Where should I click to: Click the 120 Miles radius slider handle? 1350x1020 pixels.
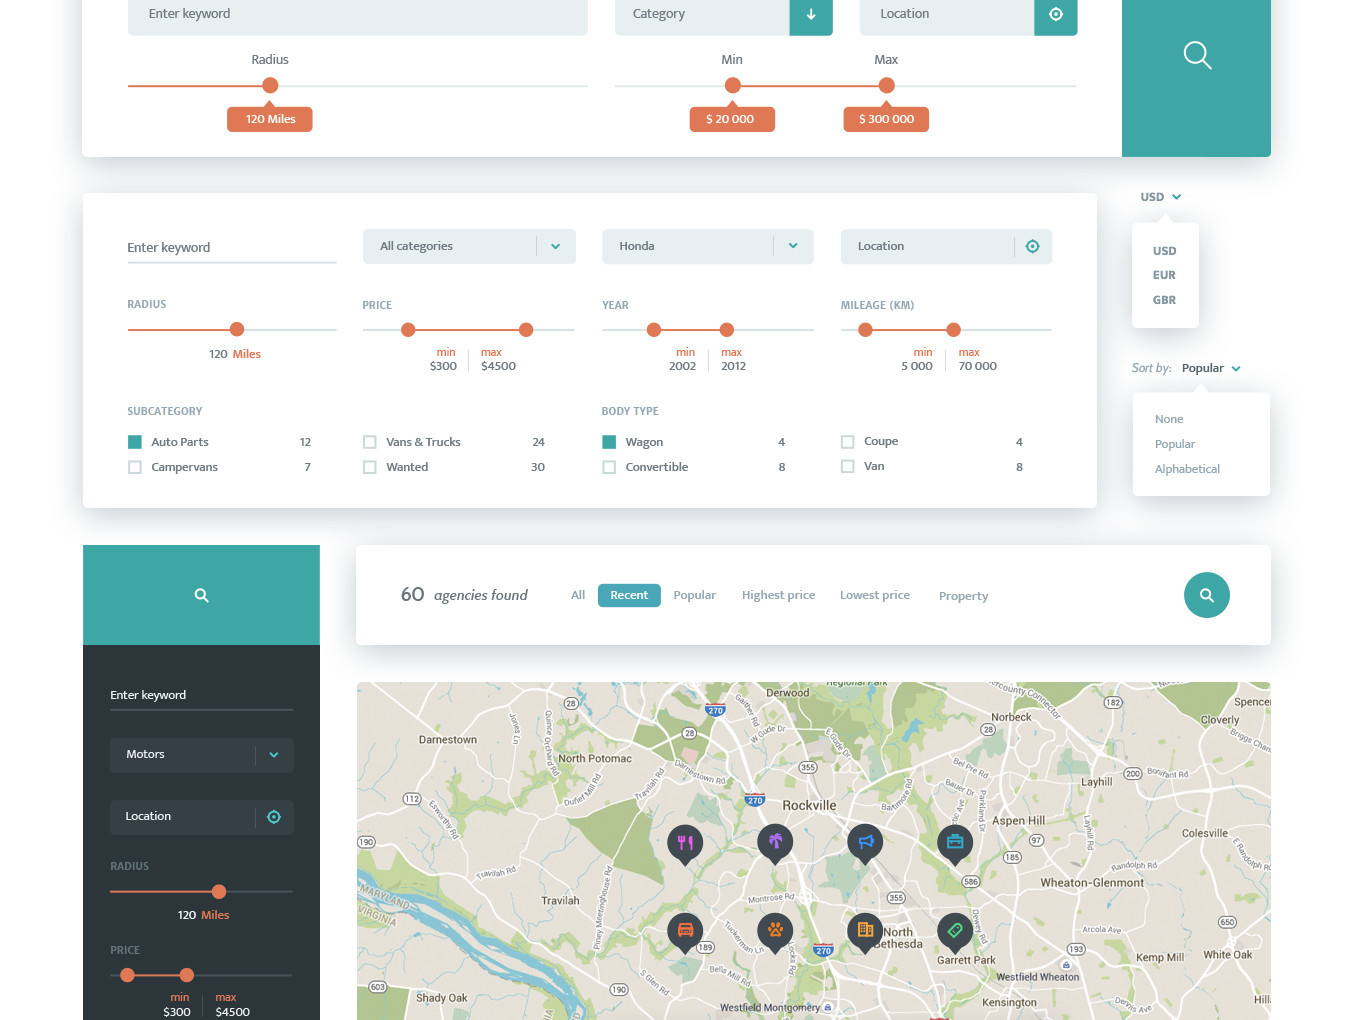[x=270, y=86]
